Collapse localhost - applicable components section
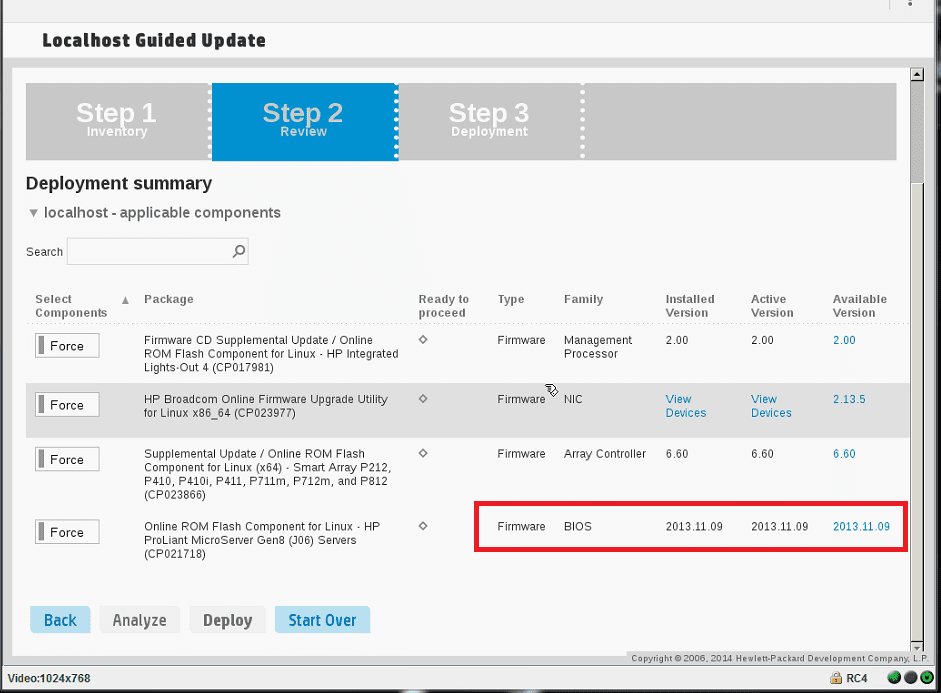 [x=34, y=213]
